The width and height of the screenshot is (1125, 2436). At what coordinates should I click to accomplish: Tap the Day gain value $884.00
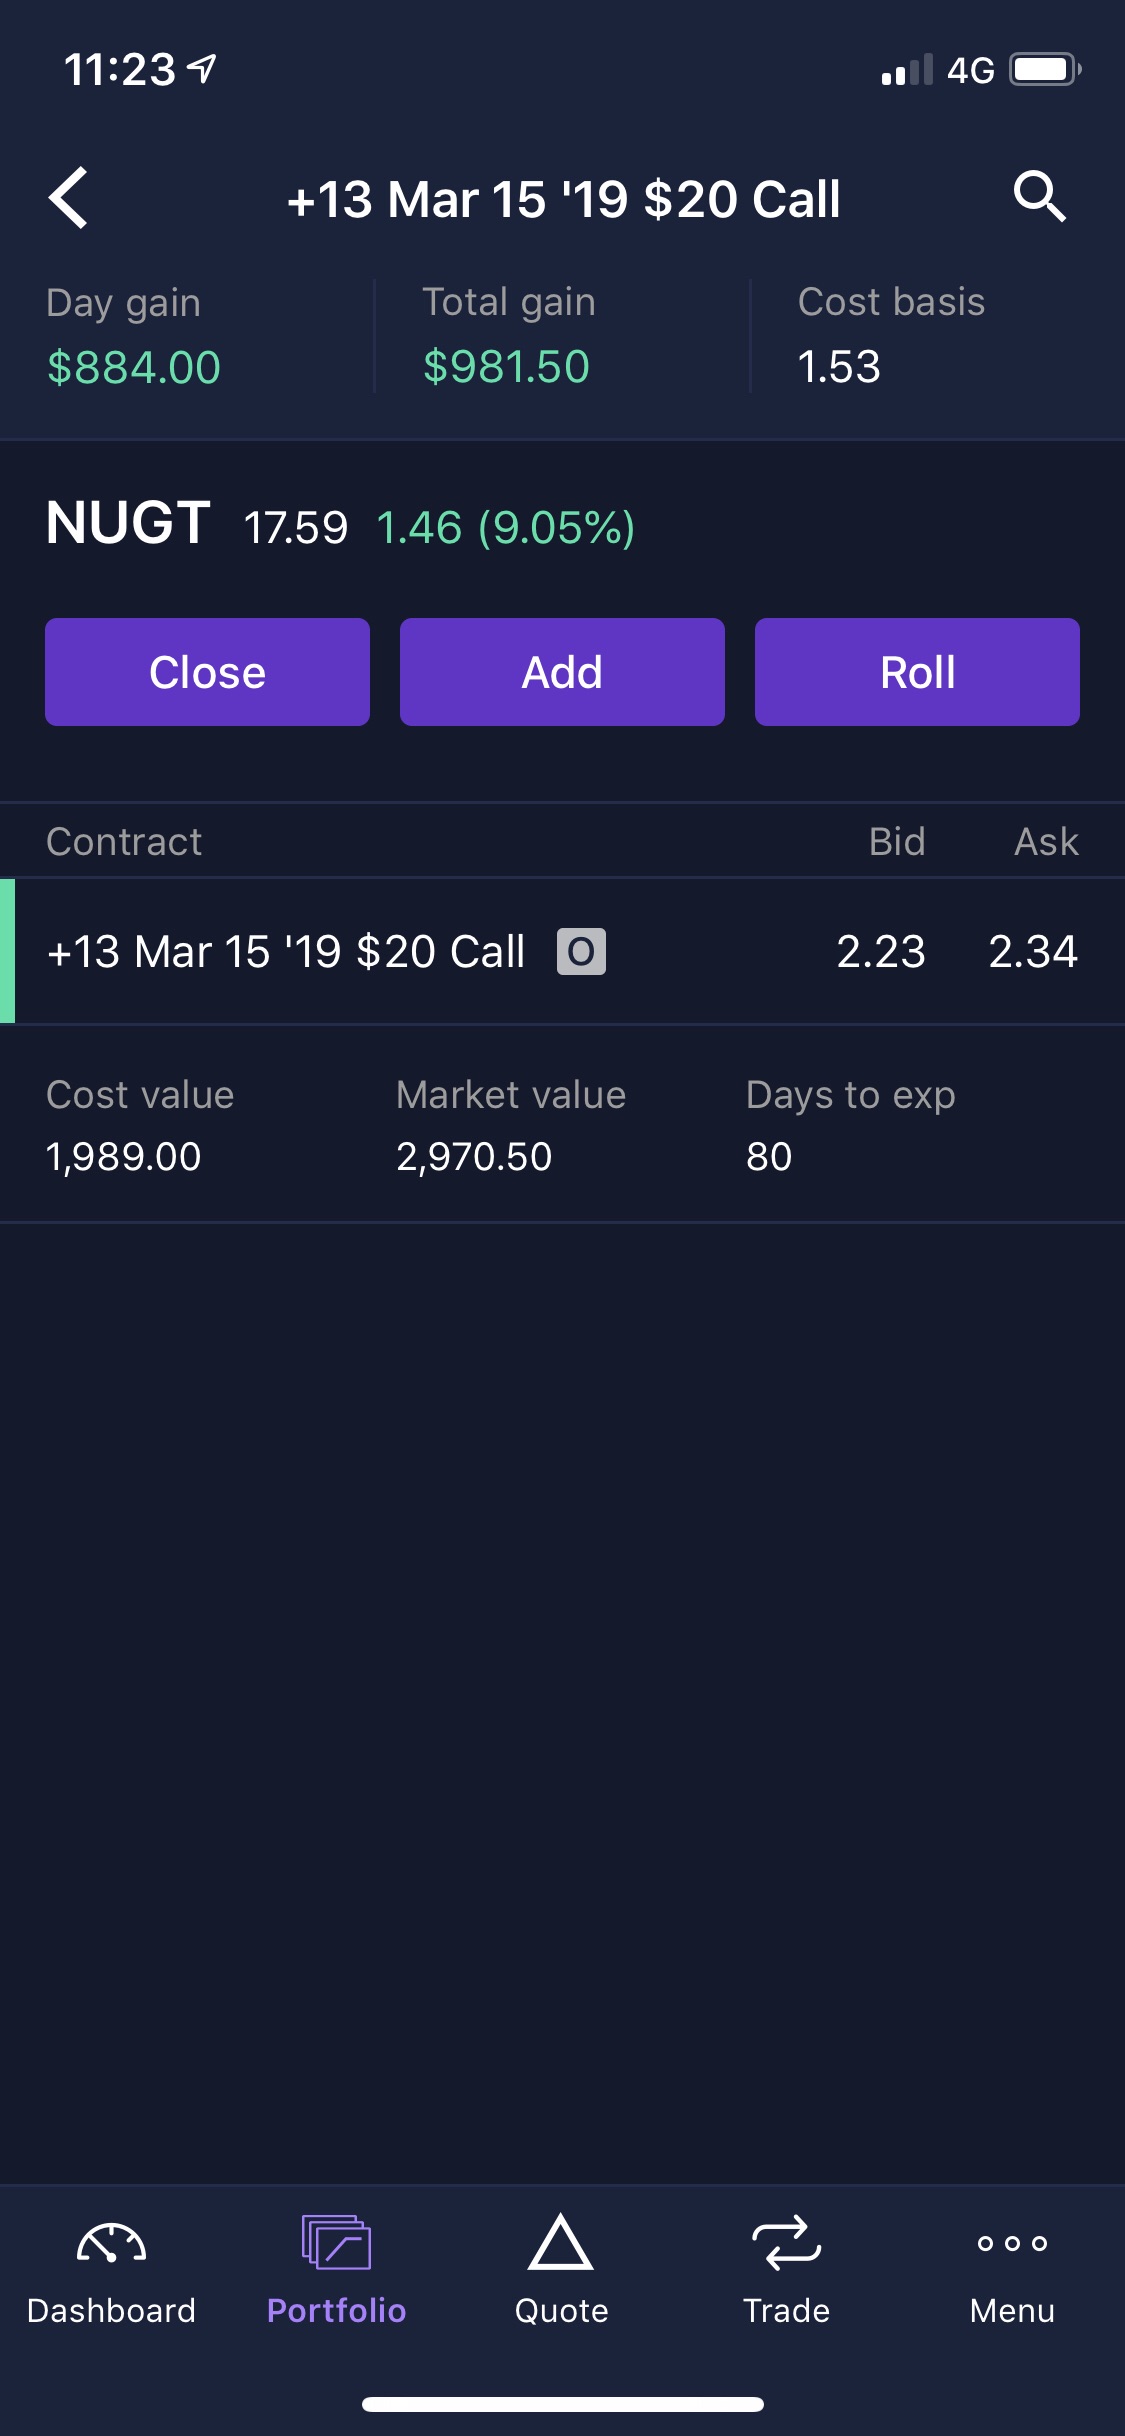134,367
